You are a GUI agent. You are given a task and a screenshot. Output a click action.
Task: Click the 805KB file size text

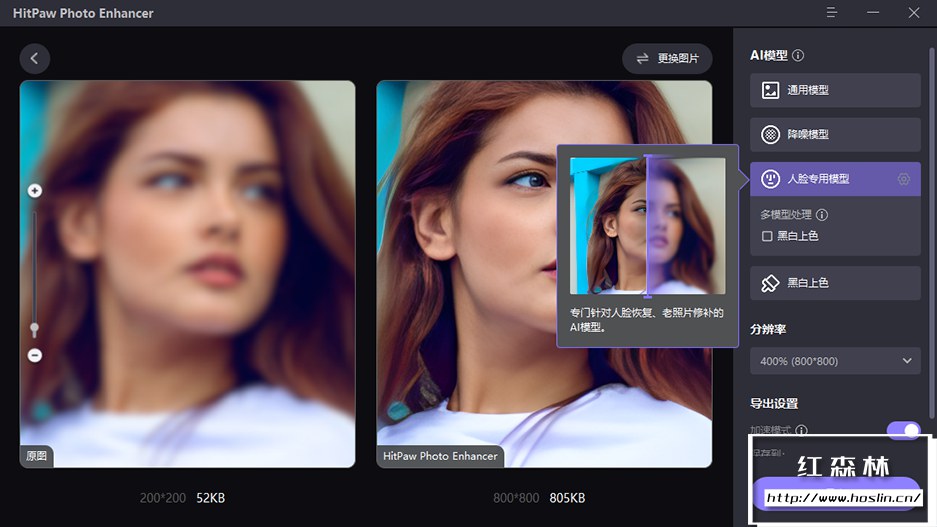567,498
